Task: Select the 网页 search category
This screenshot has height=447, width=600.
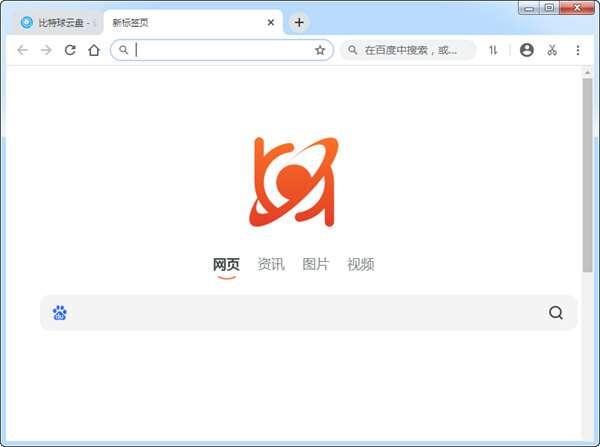Action: click(x=226, y=265)
